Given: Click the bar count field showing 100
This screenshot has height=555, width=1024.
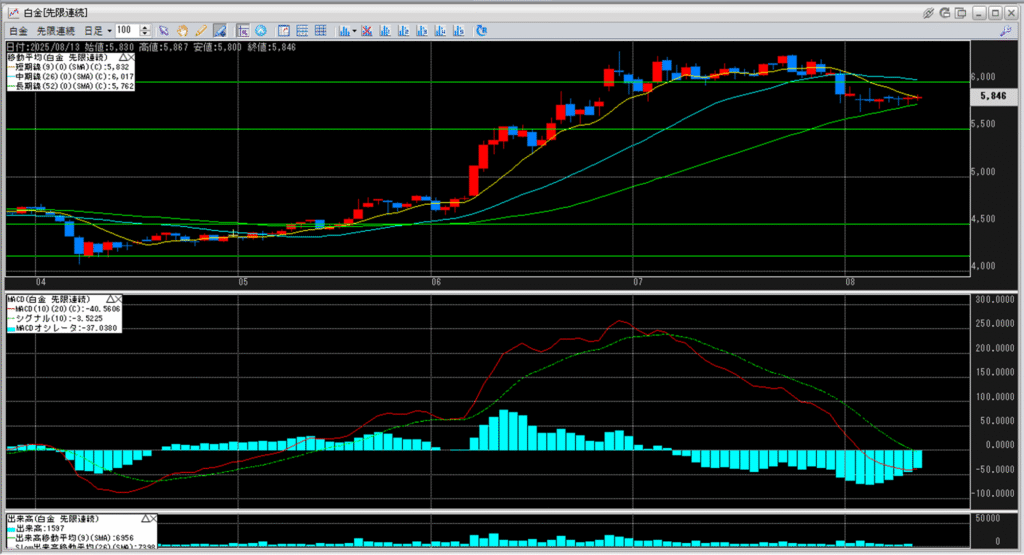Looking at the screenshot, I should click(127, 31).
